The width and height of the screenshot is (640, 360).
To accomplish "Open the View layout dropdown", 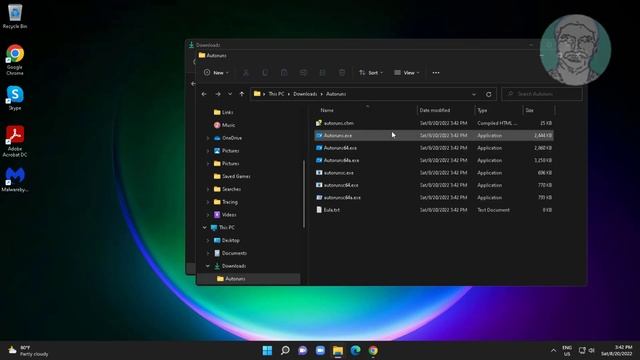I will (x=407, y=73).
